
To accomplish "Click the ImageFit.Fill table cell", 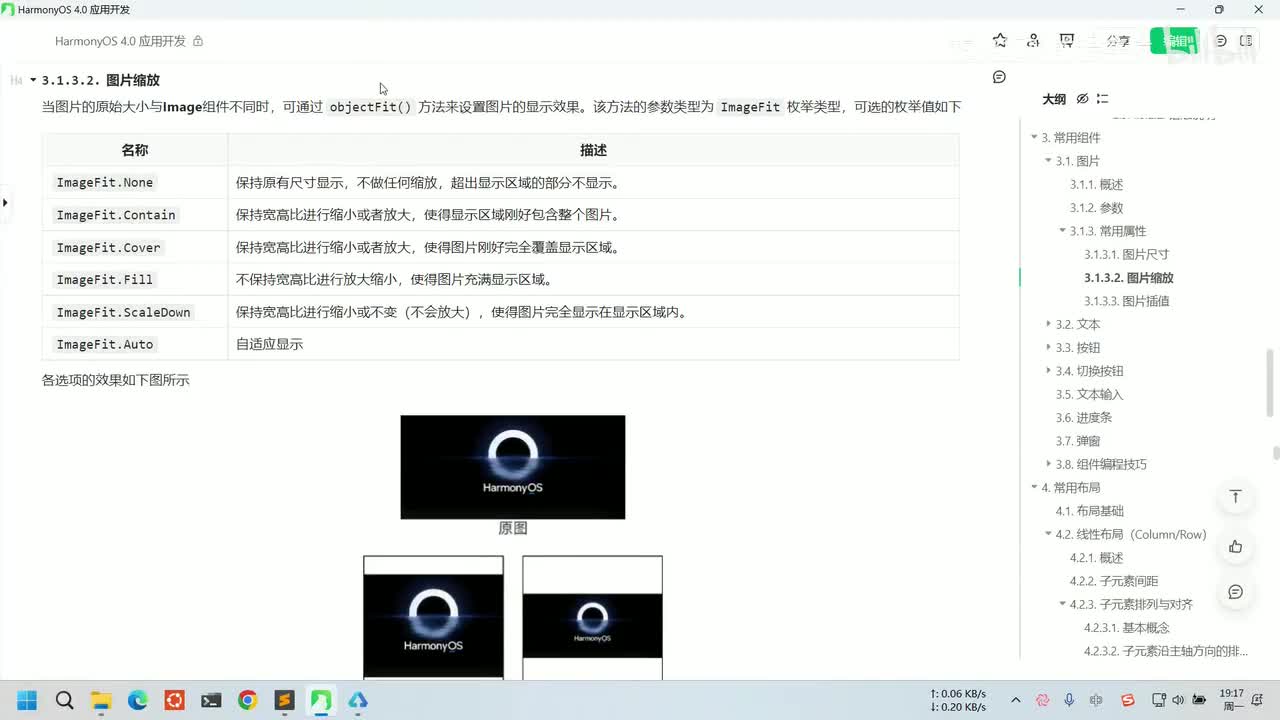I will click(135, 279).
